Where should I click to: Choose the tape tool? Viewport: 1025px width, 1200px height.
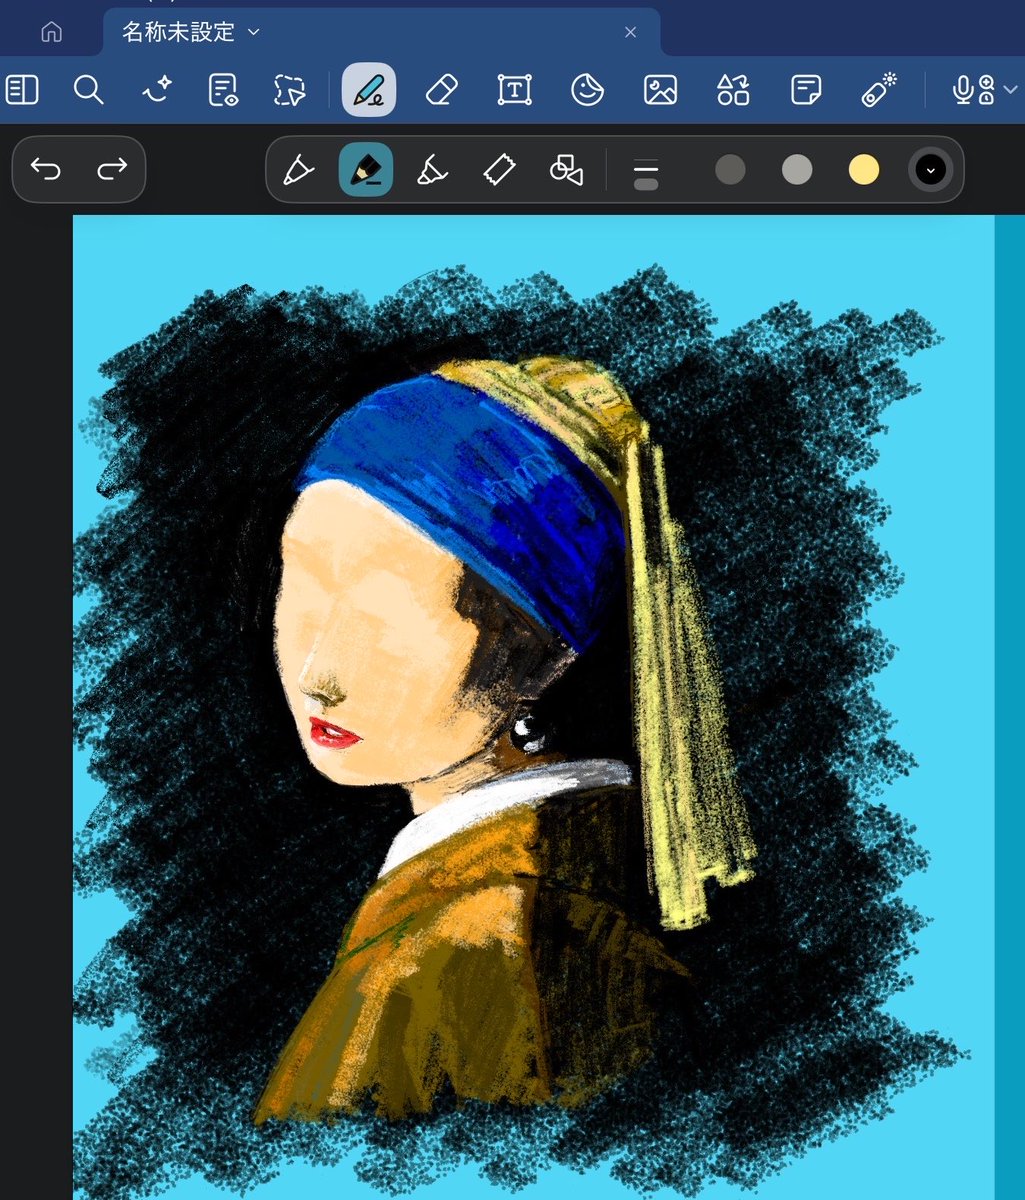click(499, 170)
